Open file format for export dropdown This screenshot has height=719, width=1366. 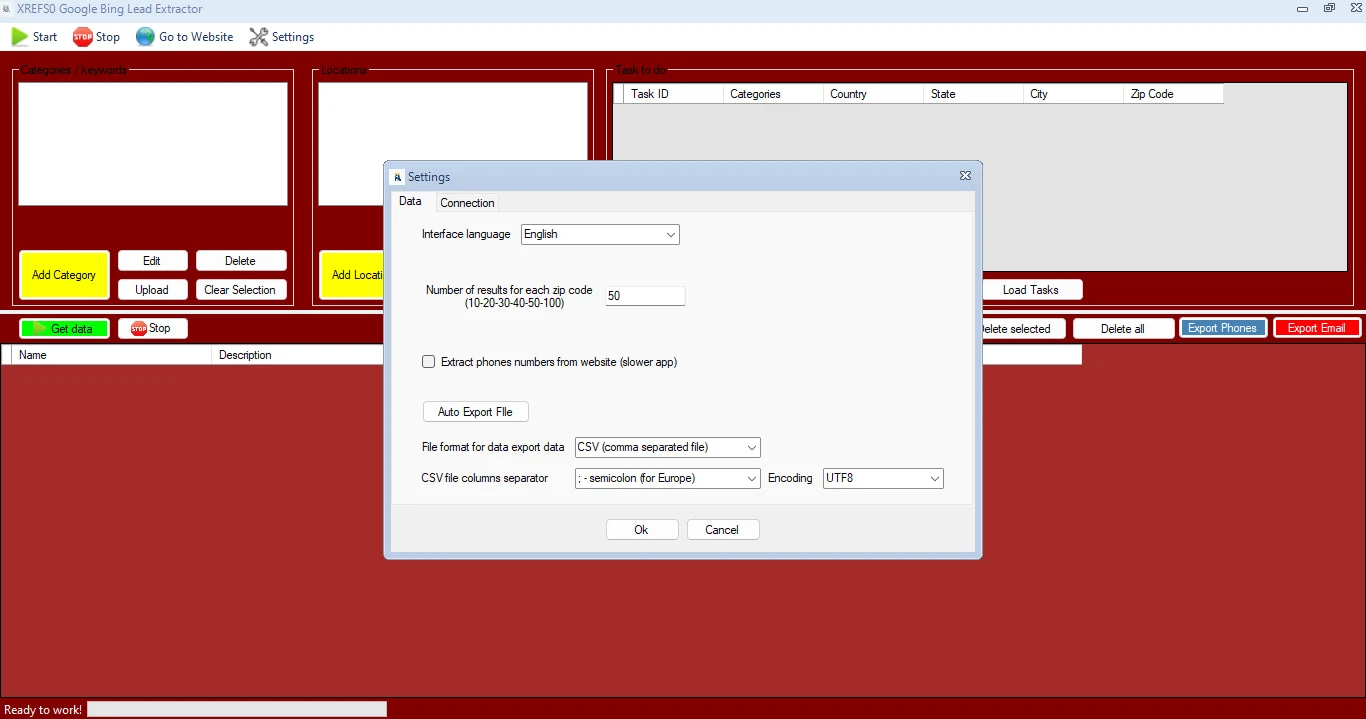[x=667, y=447]
